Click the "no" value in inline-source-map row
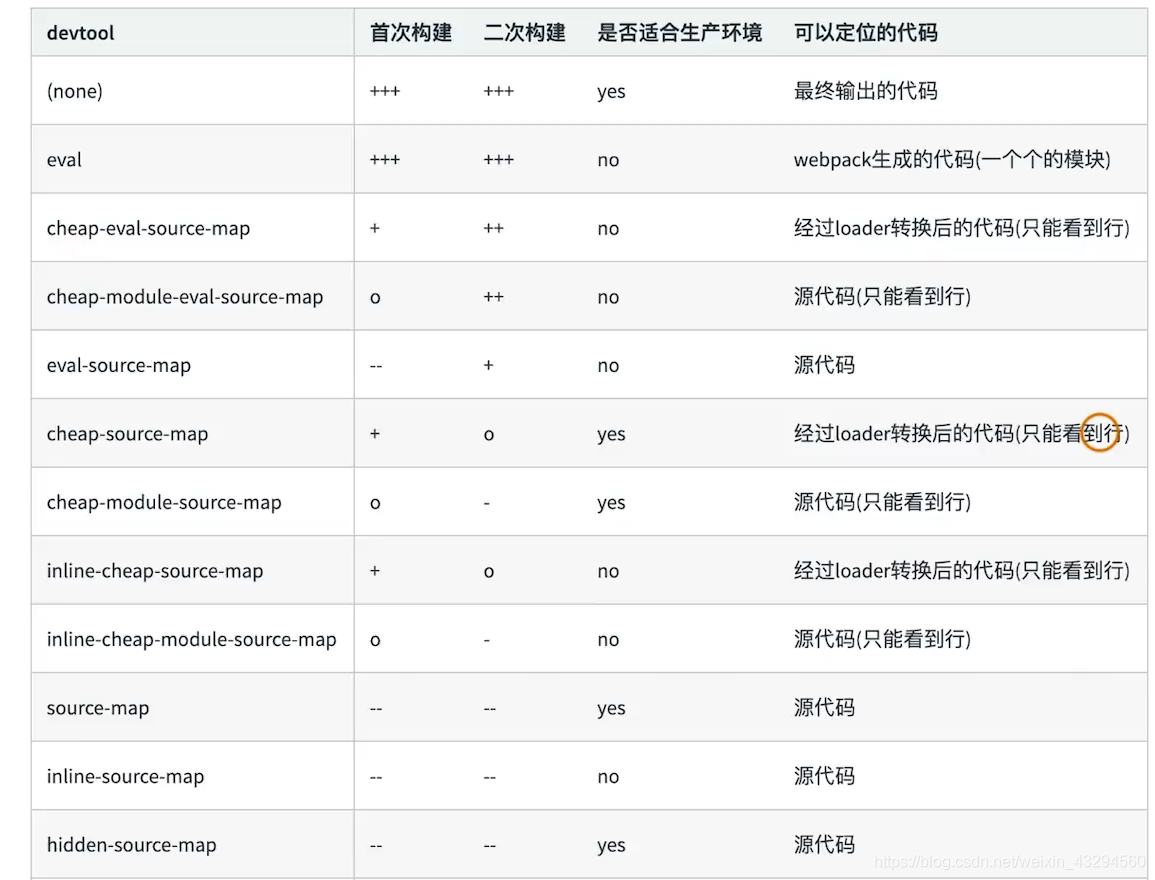The height and width of the screenshot is (880, 1155). 608,776
